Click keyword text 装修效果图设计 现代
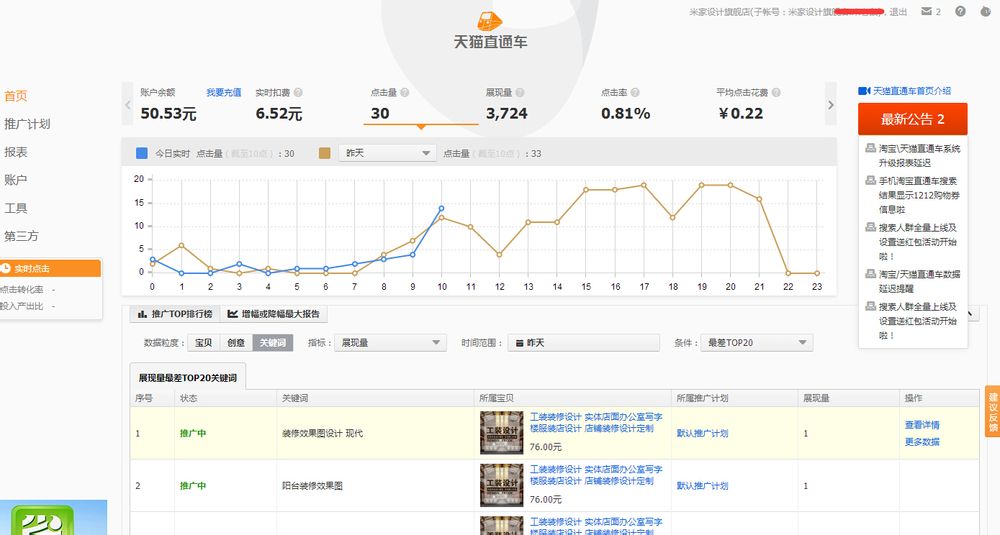 tap(323, 434)
